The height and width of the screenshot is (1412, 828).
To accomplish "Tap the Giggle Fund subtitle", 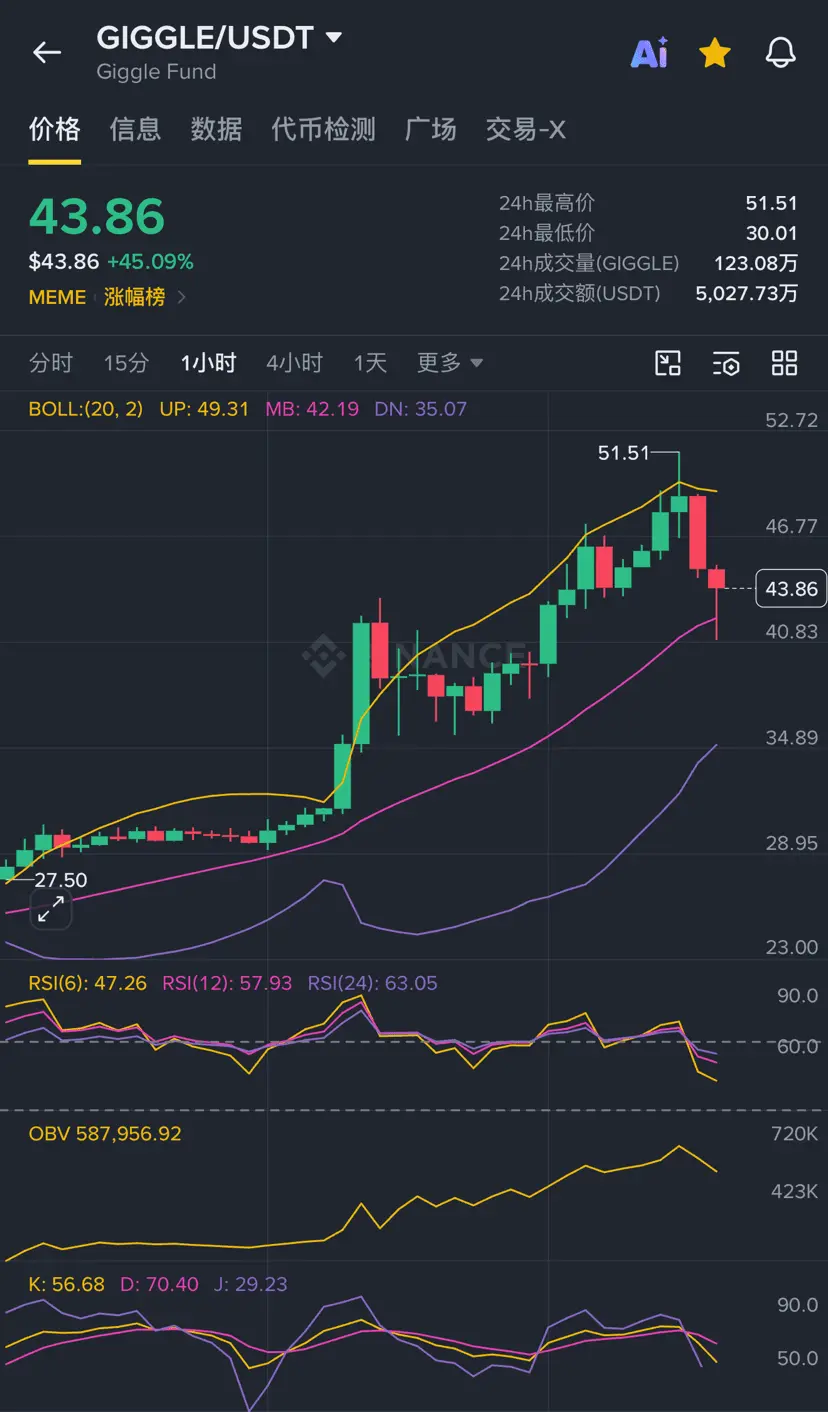I will coord(156,72).
